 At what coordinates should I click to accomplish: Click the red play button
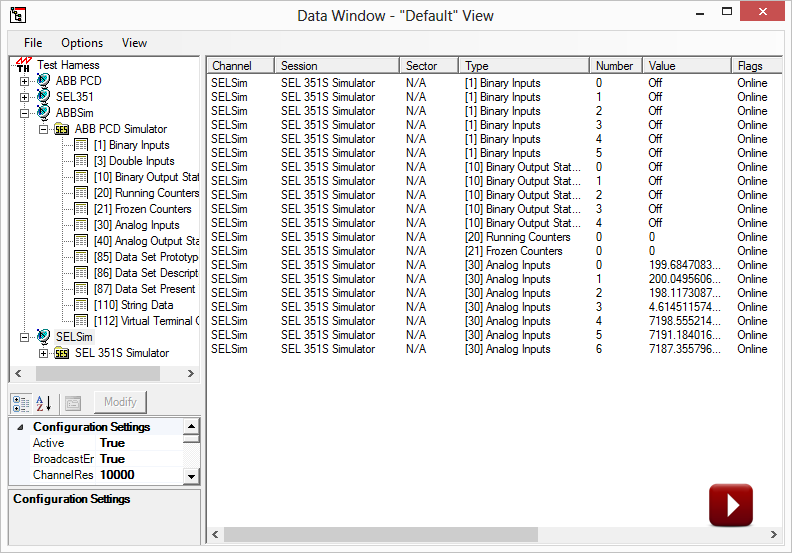point(731,505)
